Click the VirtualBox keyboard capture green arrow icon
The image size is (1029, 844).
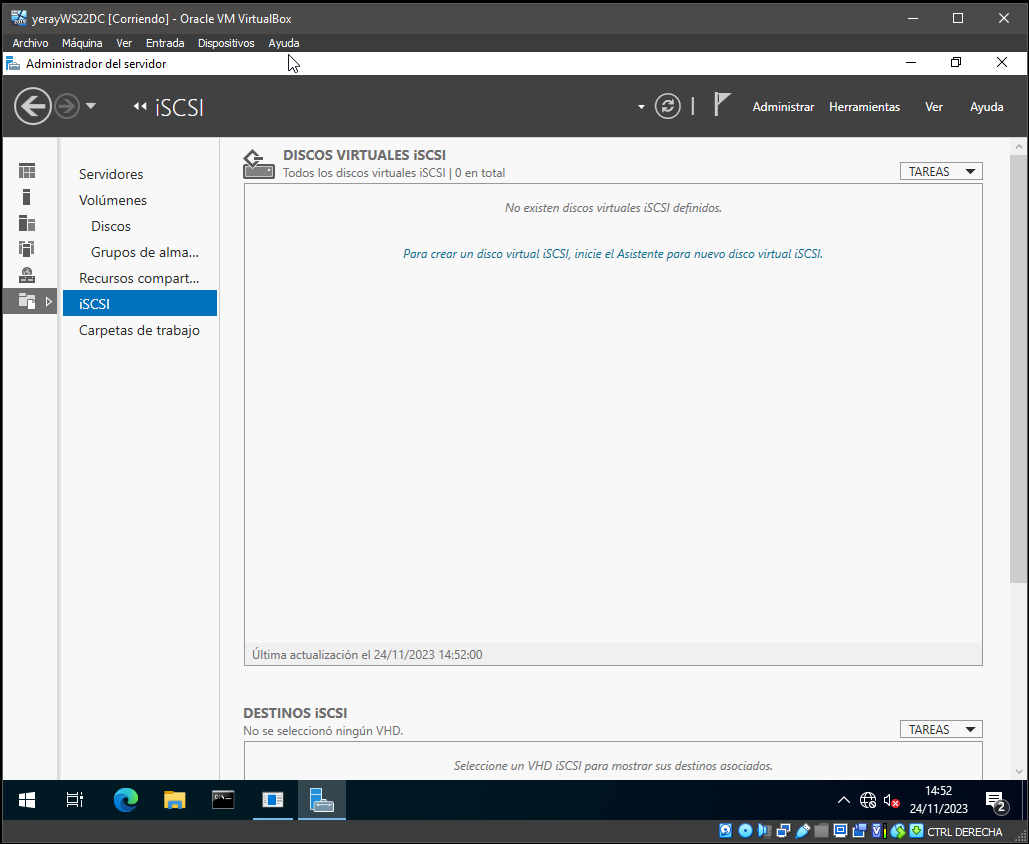[x=916, y=831]
